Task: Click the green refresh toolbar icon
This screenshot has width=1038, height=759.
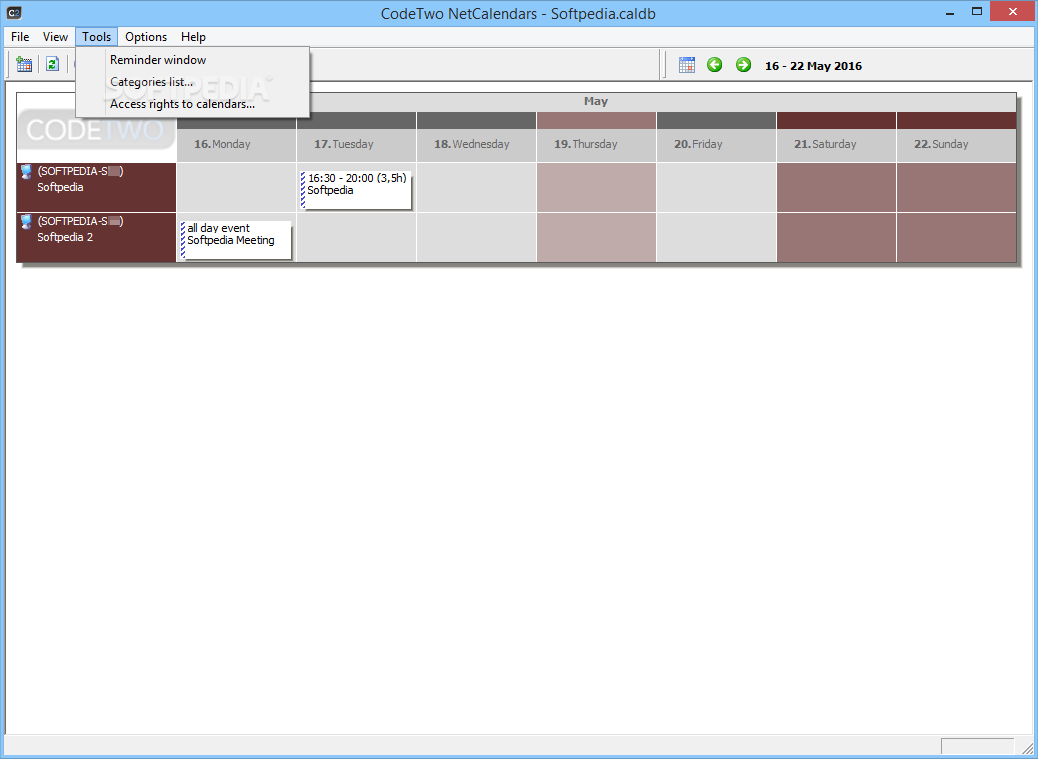Action: (53, 64)
